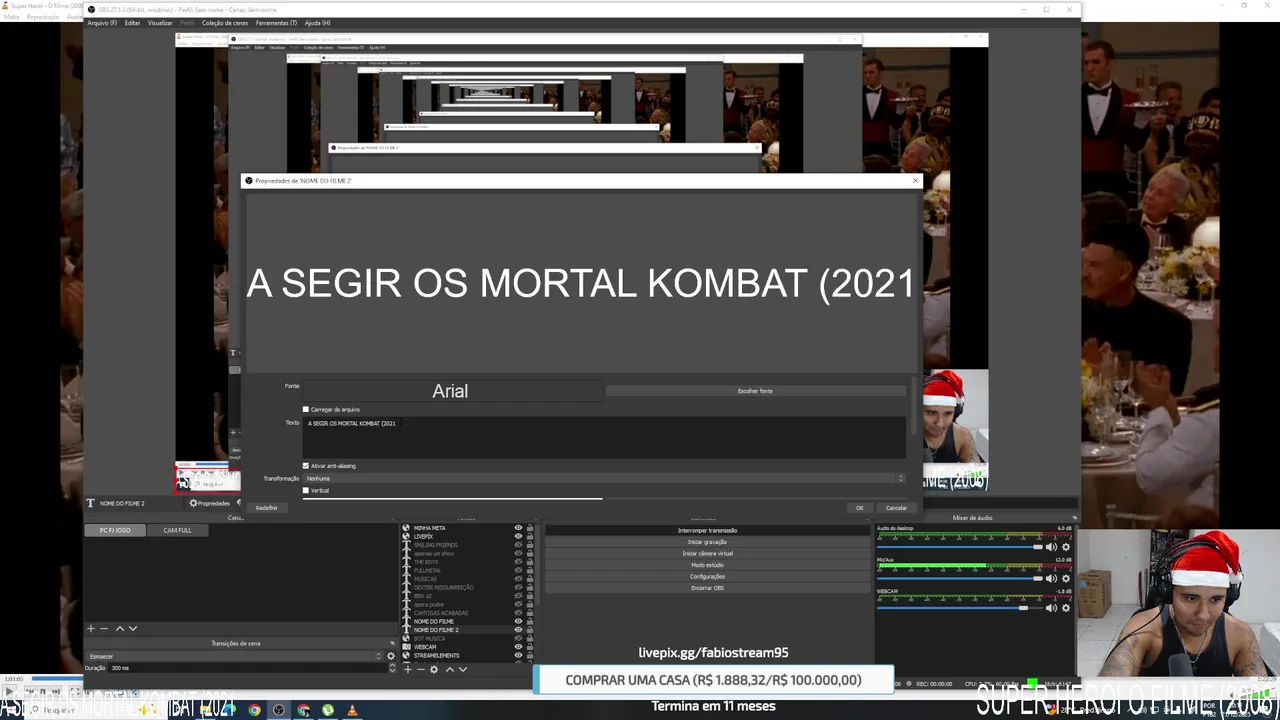Show the THE BOYS source
This screenshot has width=1280, height=720.
pyautogui.click(x=518, y=562)
